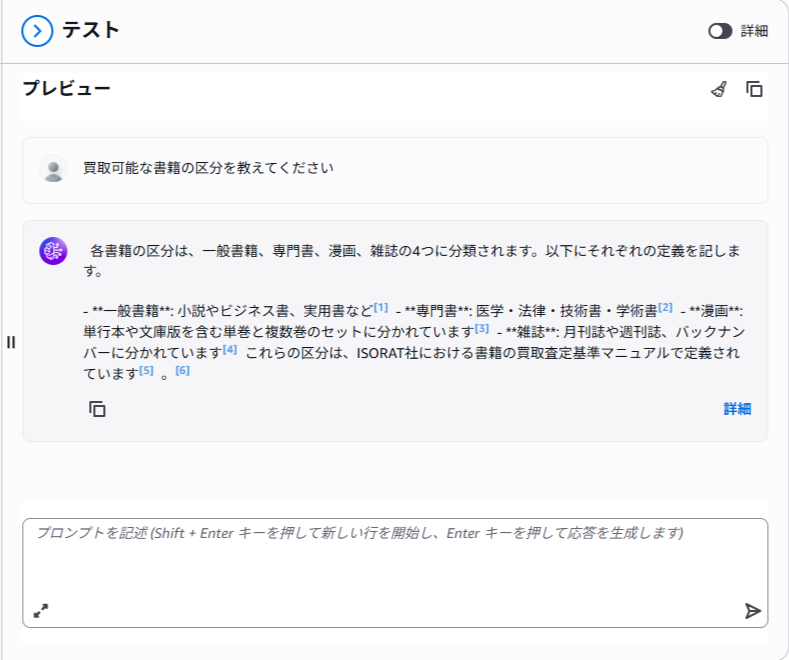Open citation [3] after 分かれています
The width and height of the screenshot is (789, 660).
click(x=482, y=328)
